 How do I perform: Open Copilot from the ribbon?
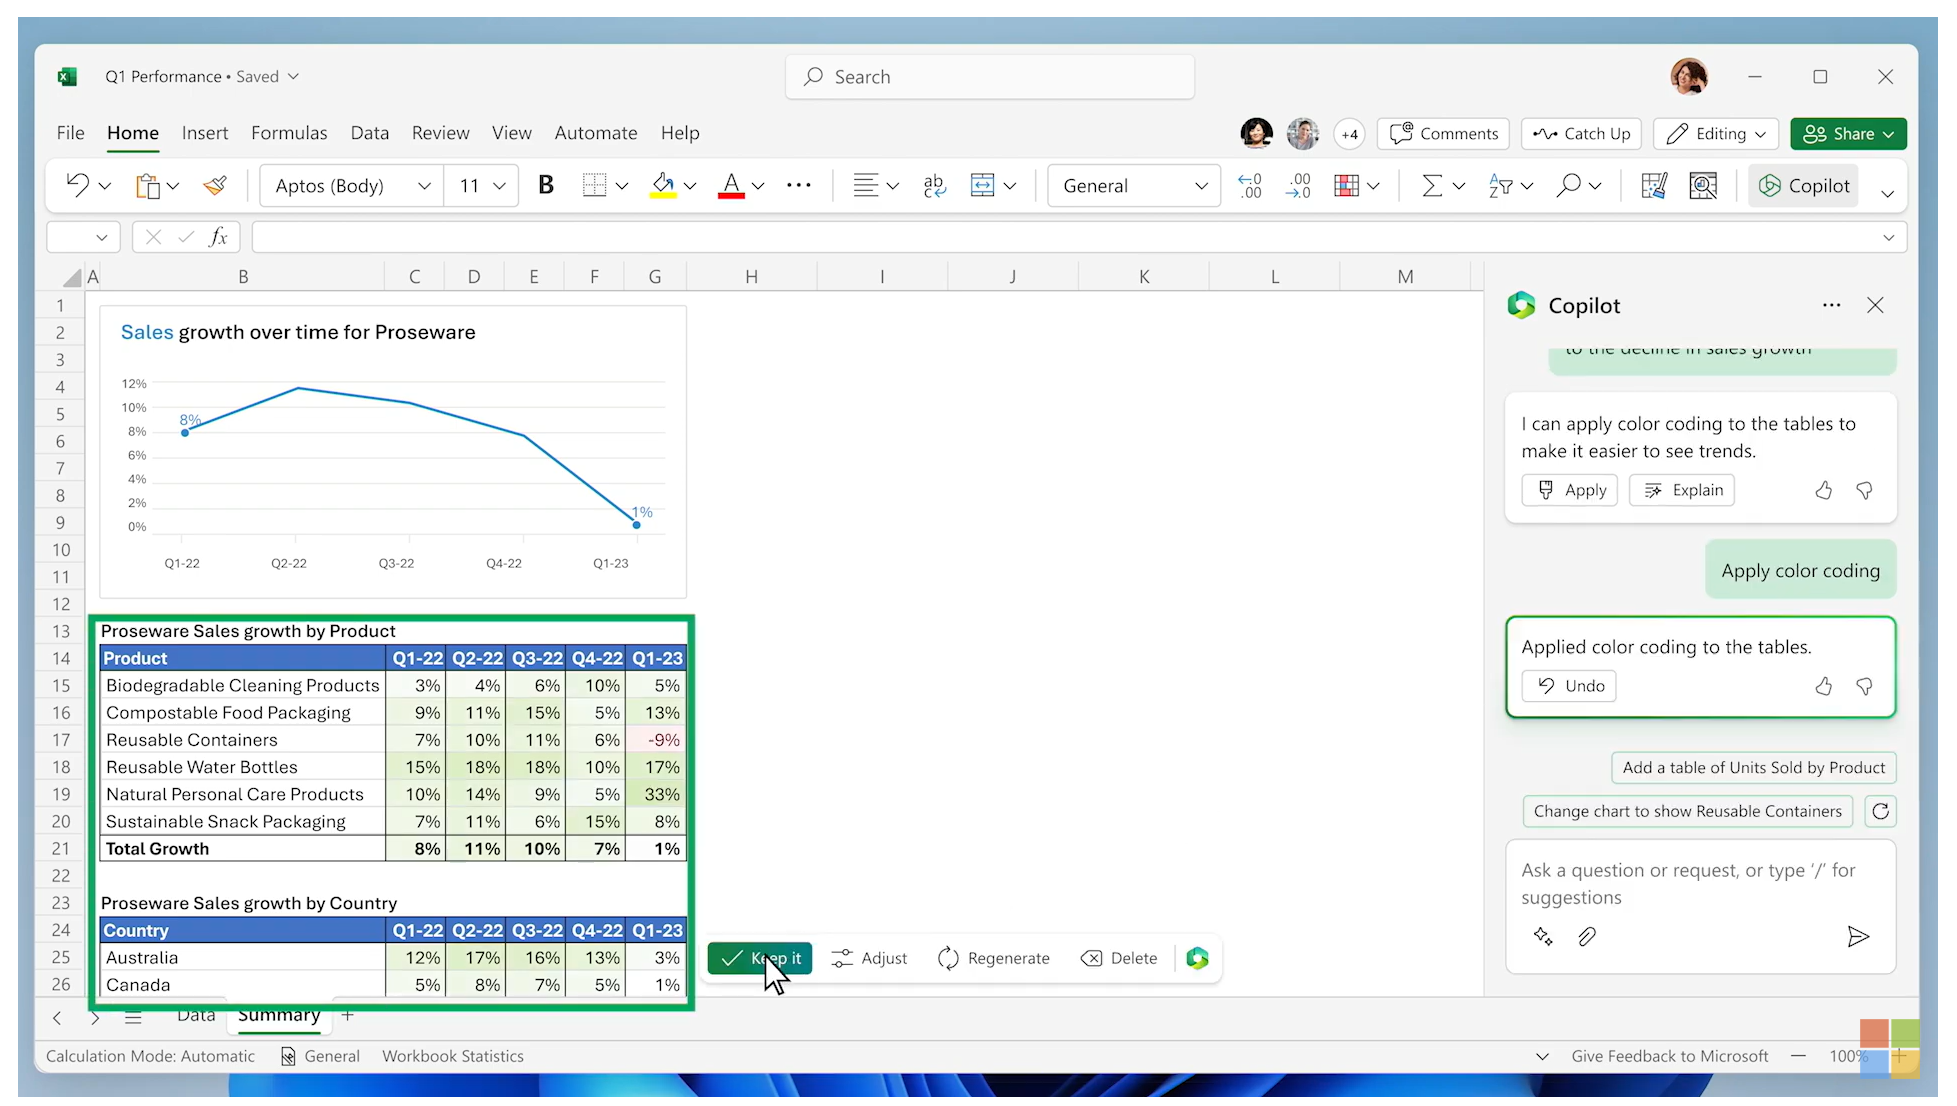click(x=1803, y=186)
